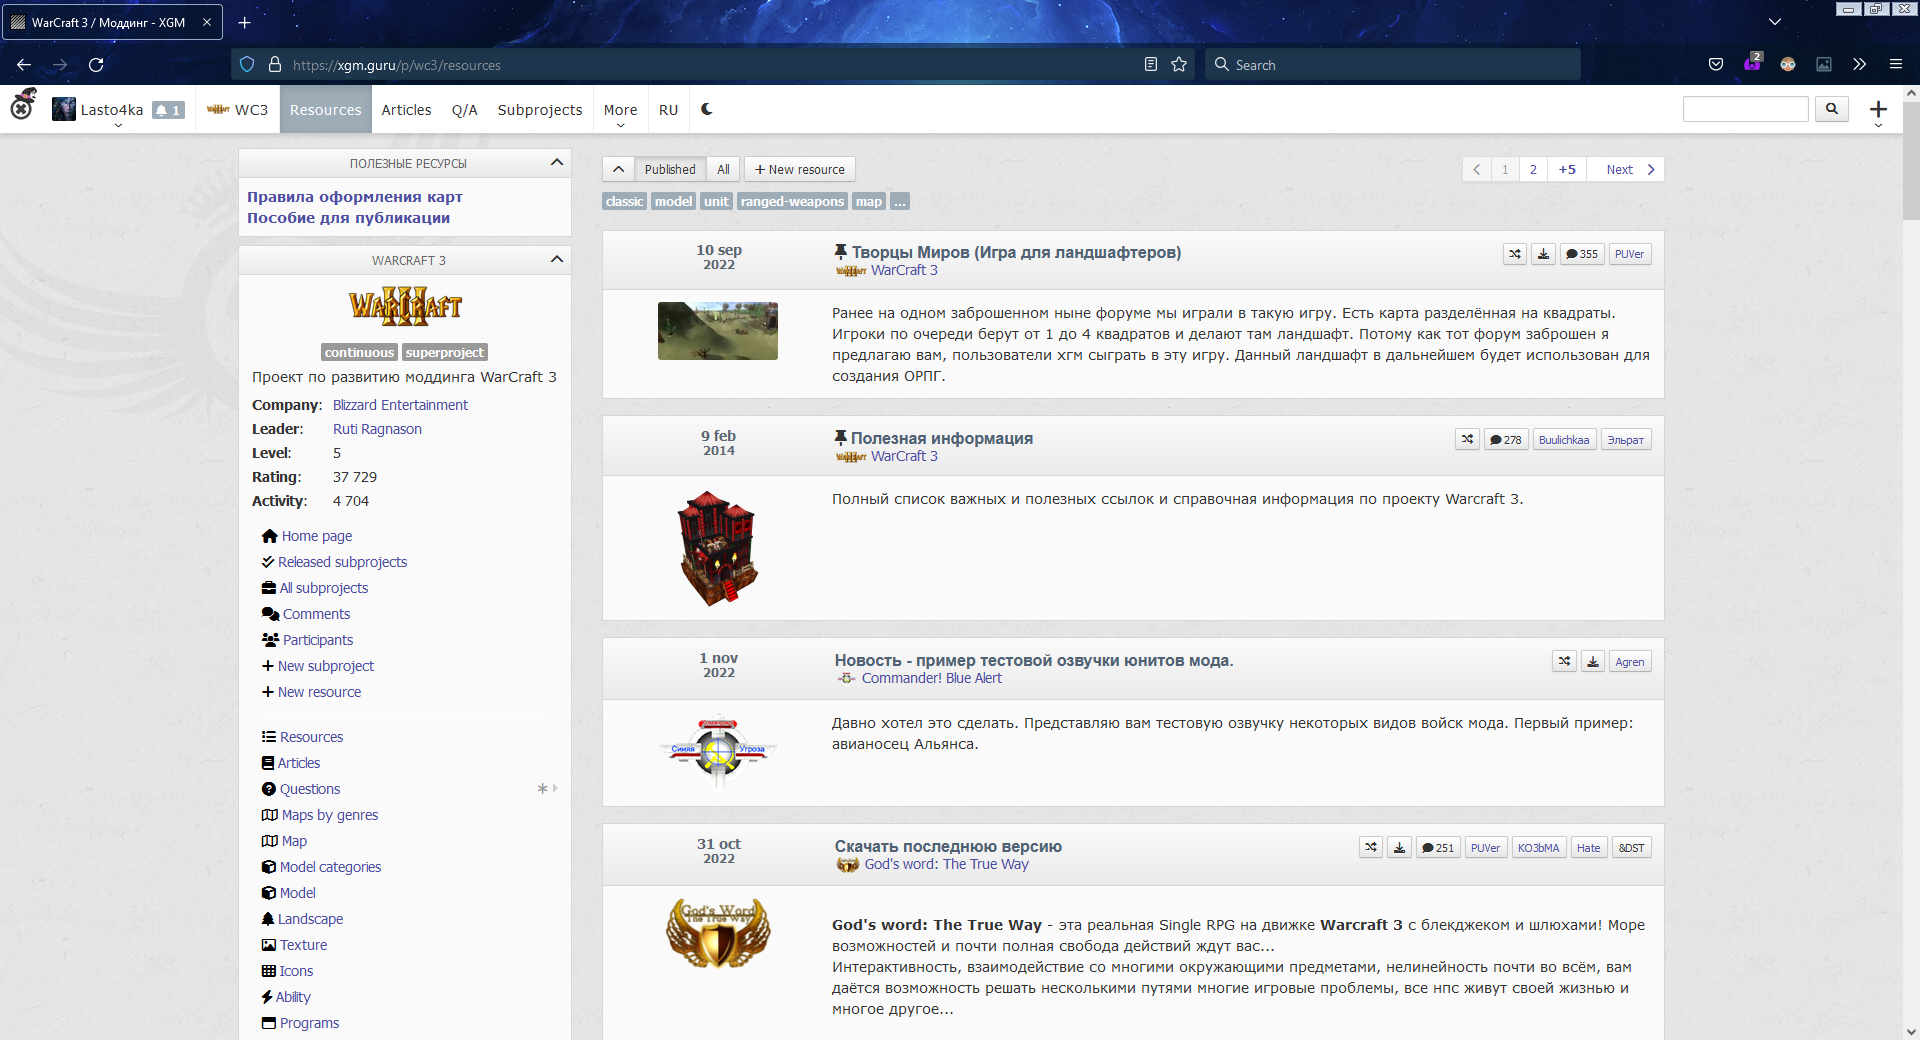Screen dimensions: 1920x1040
Task: Open the list all tabs dropdown
Action: click(x=1775, y=22)
